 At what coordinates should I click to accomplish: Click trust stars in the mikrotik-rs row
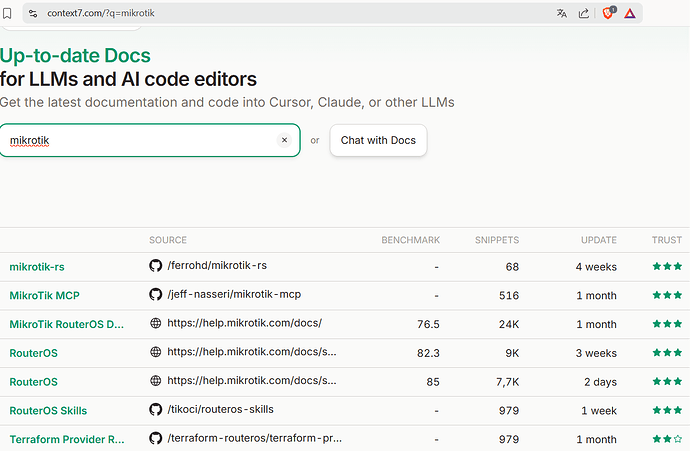tap(667, 266)
